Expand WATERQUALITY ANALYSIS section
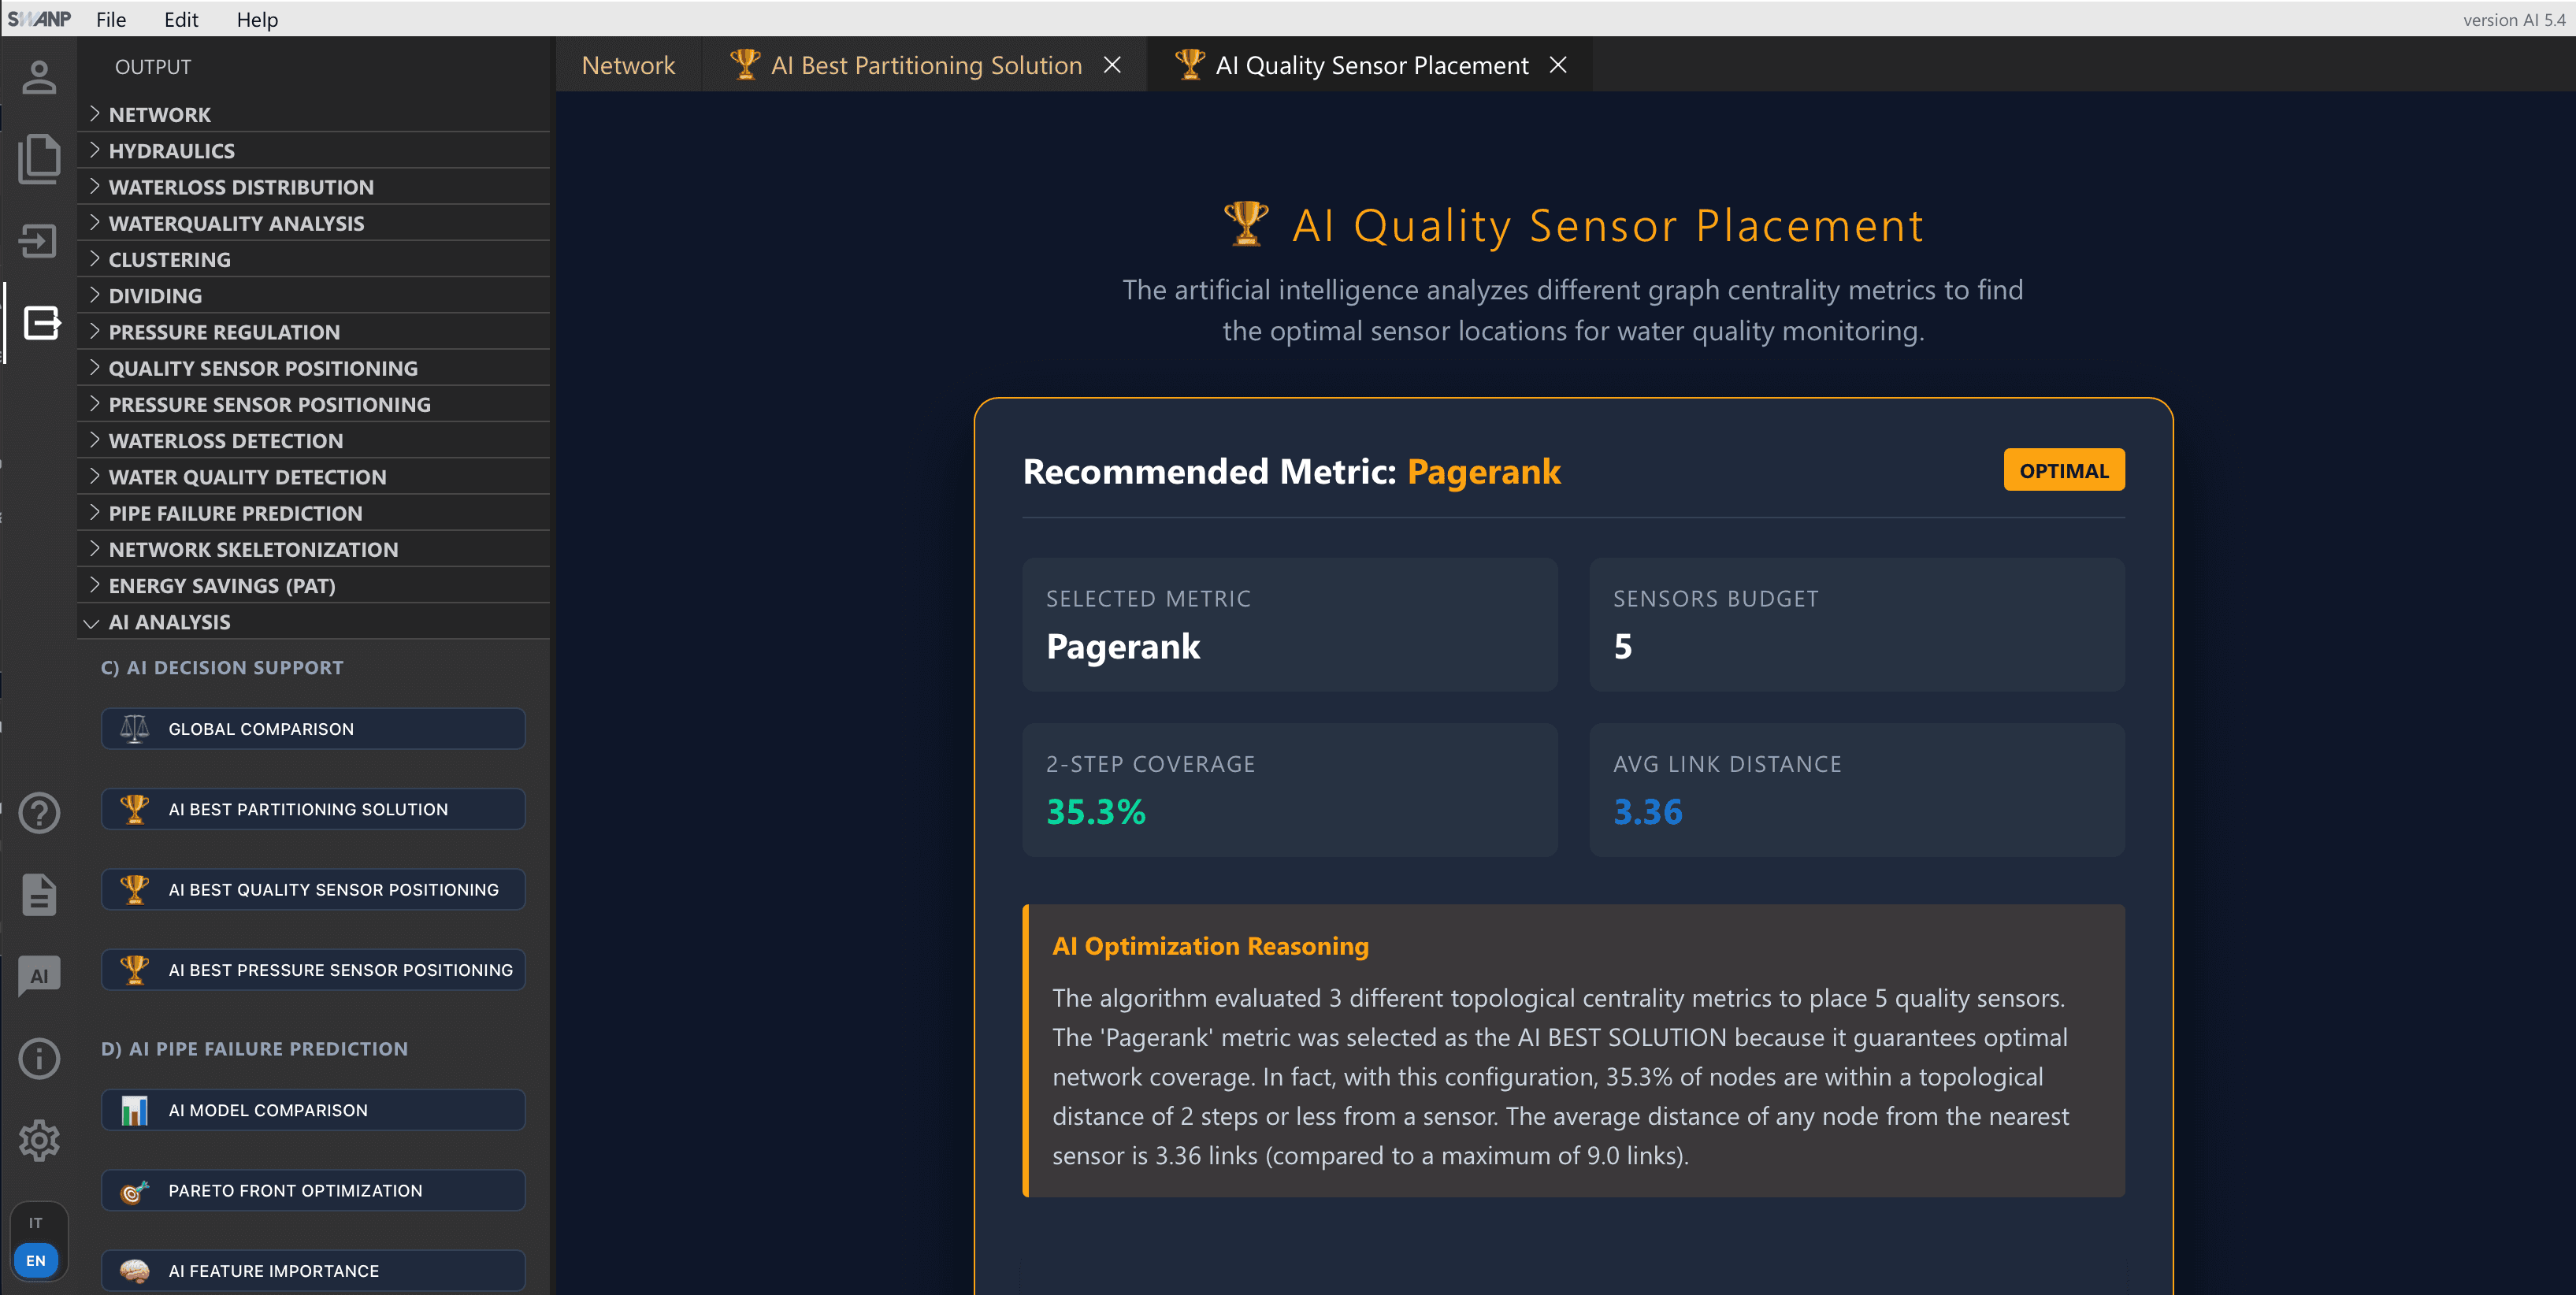The height and width of the screenshot is (1295, 2576). [x=313, y=223]
